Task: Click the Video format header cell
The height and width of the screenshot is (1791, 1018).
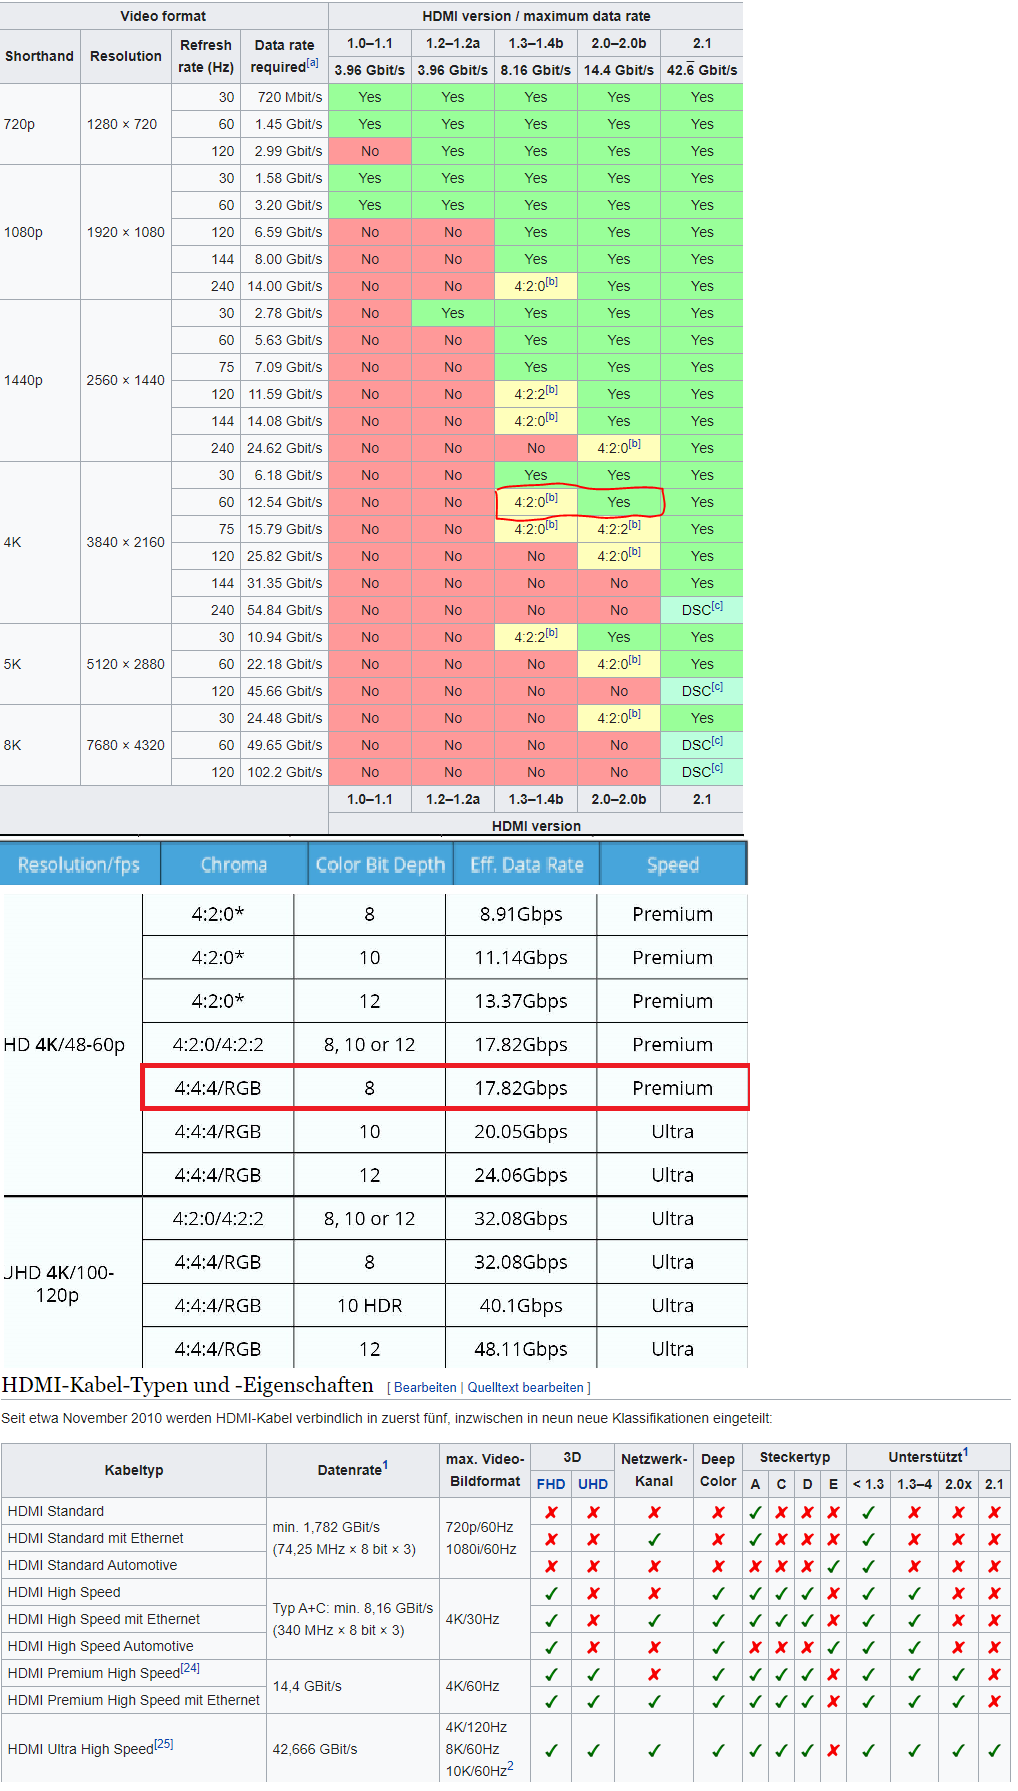Action: (x=163, y=16)
